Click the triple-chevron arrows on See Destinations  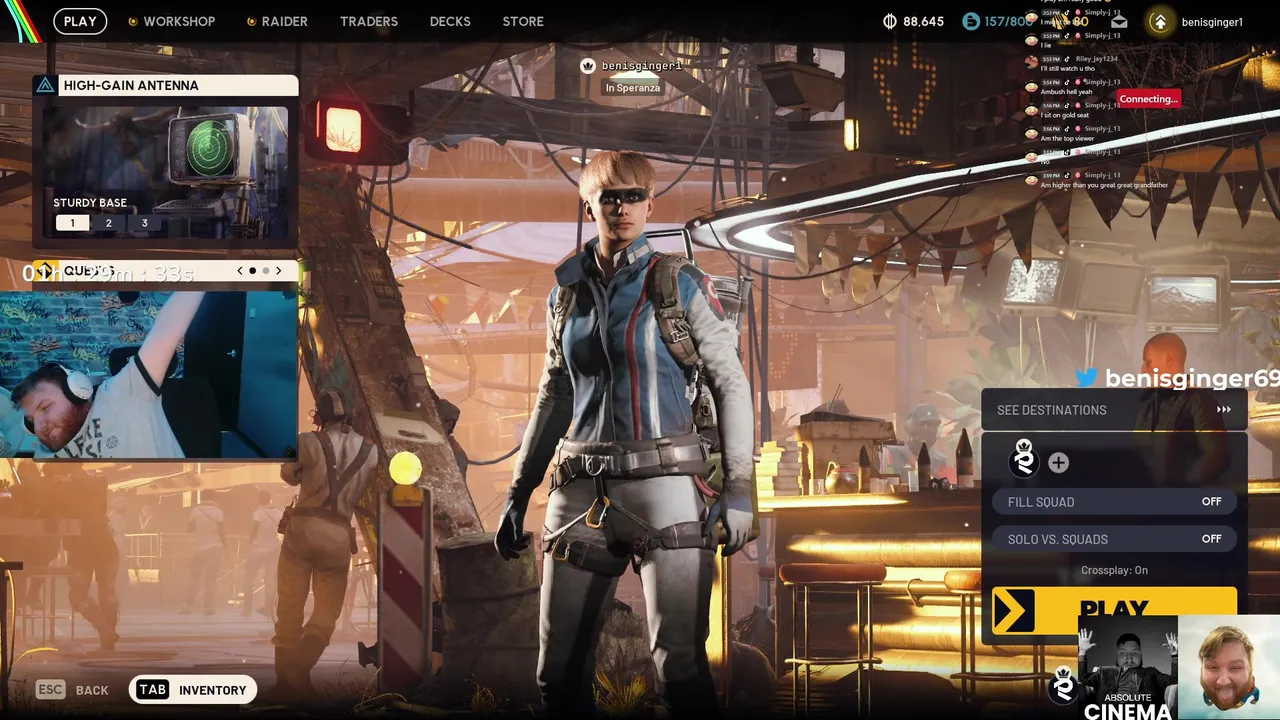pyautogui.click(x=1223, y=410)
